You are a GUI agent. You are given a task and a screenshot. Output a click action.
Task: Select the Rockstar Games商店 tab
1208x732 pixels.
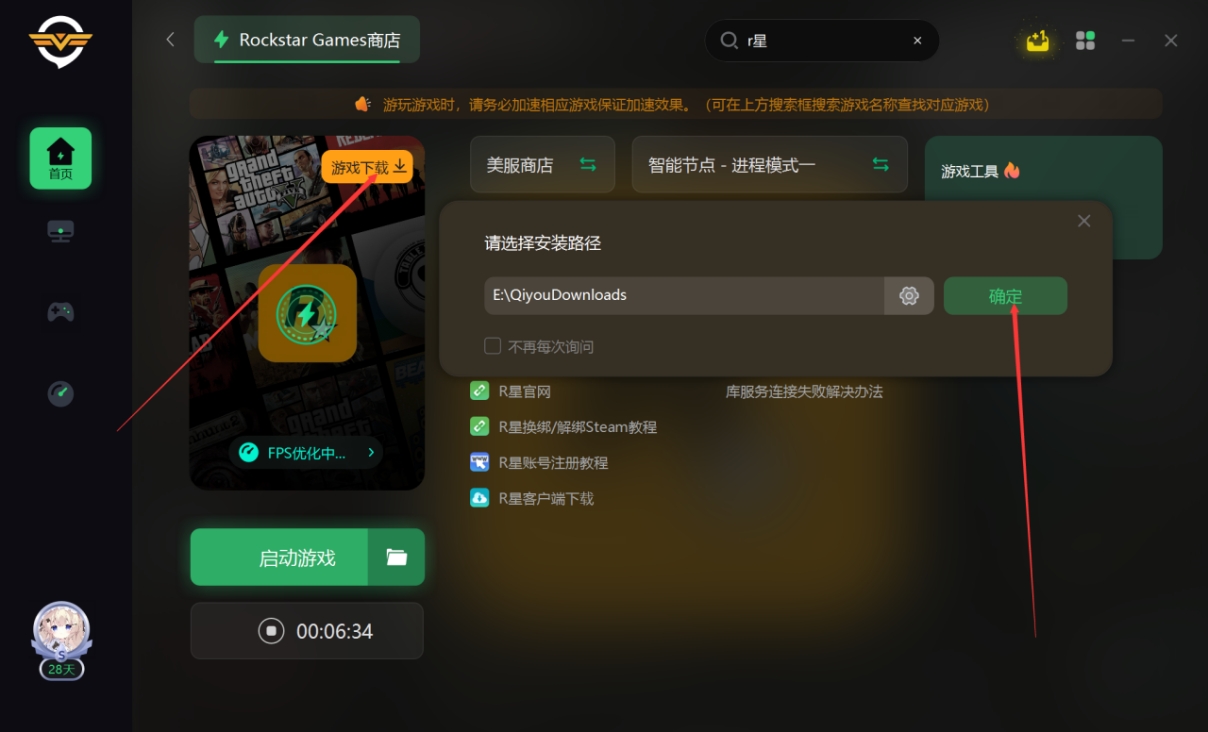[307, 40]
